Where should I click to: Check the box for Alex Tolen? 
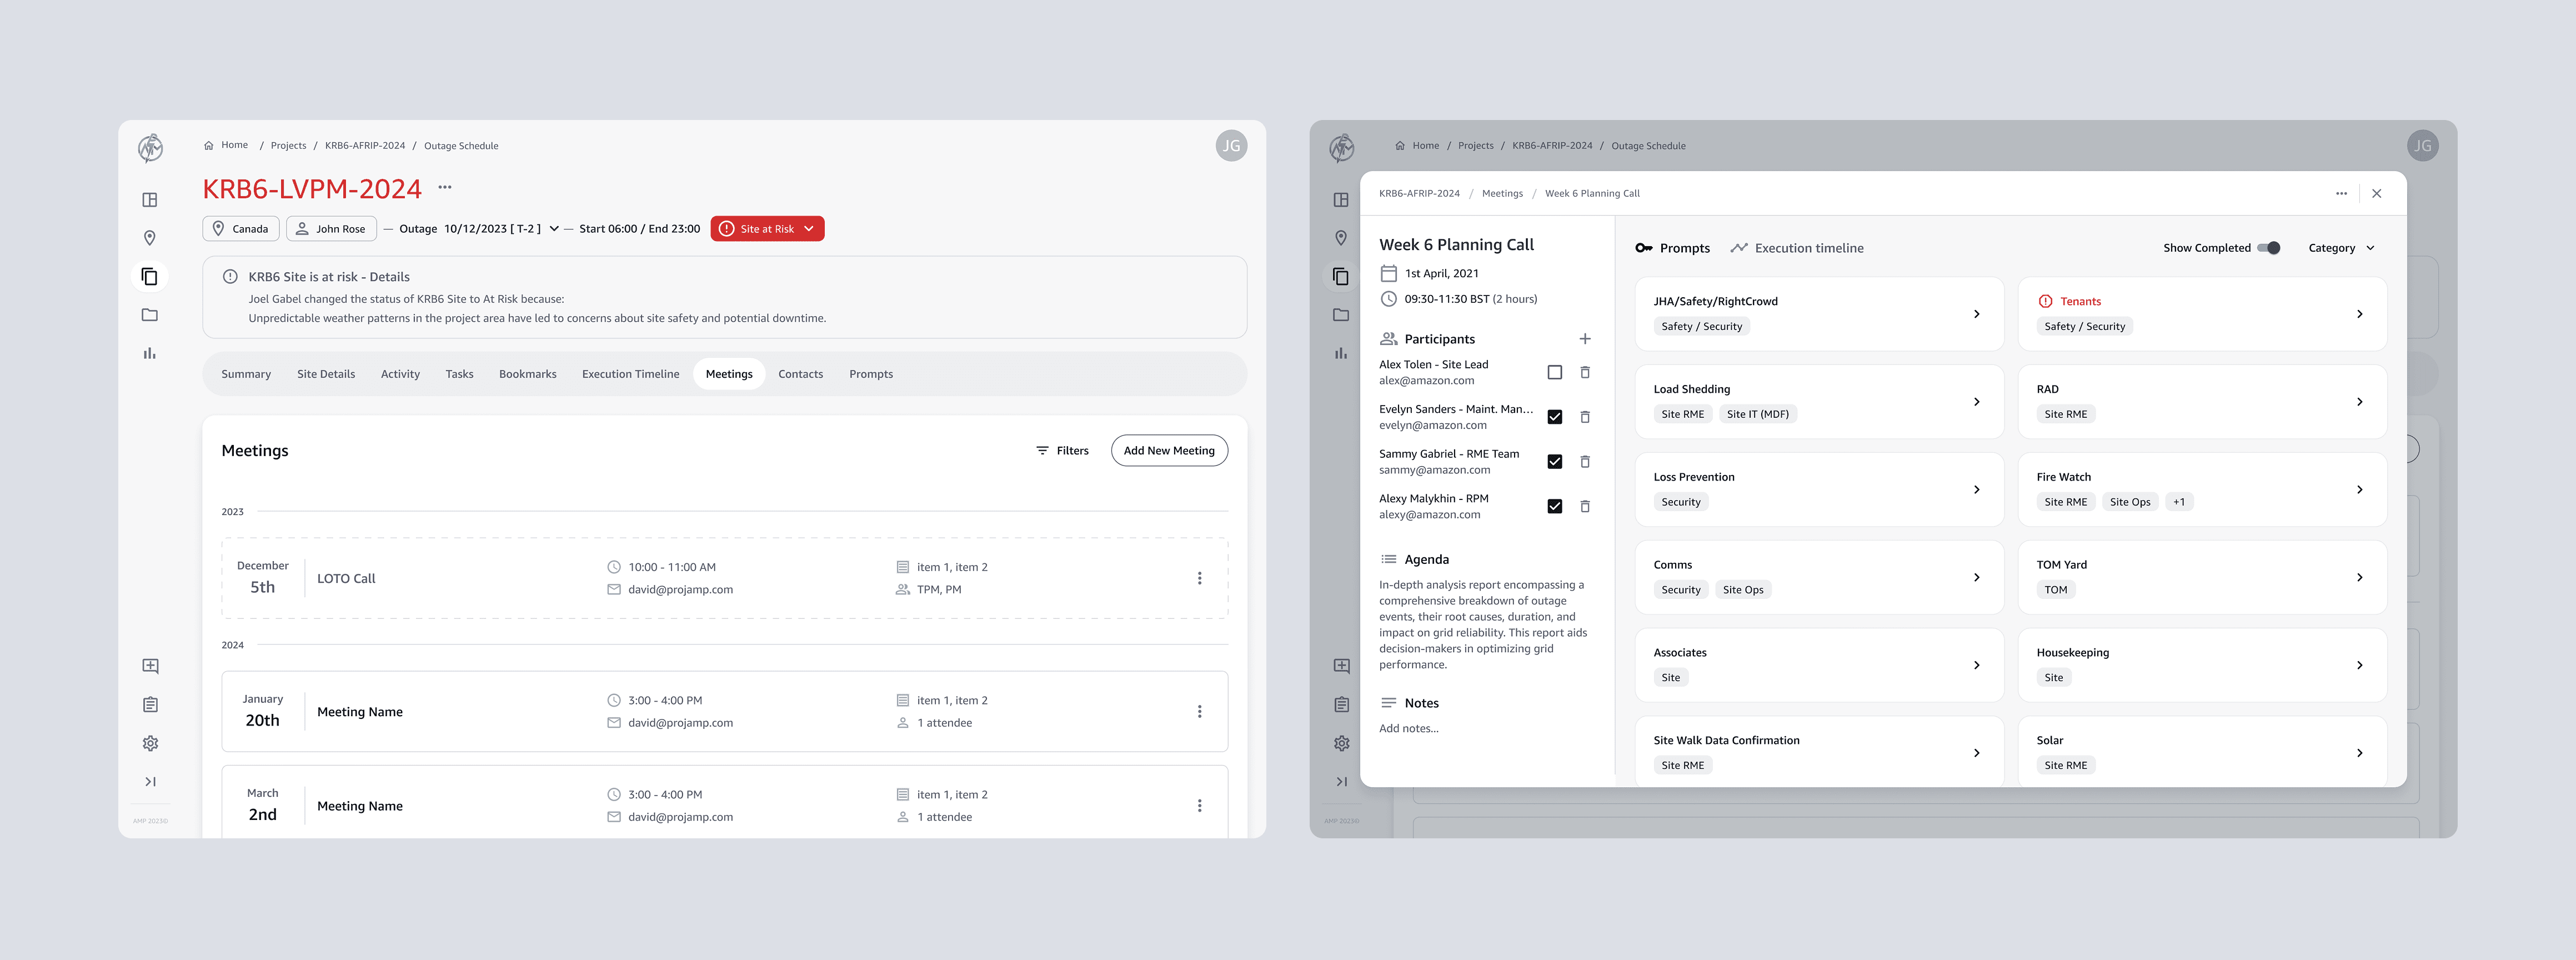pos(1554,372)
